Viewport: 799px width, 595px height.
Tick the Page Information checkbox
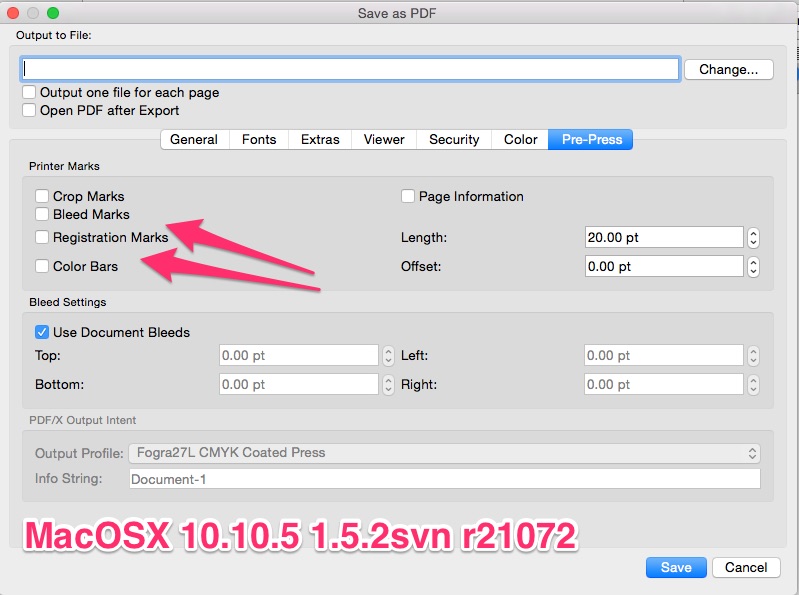point(408,197)
